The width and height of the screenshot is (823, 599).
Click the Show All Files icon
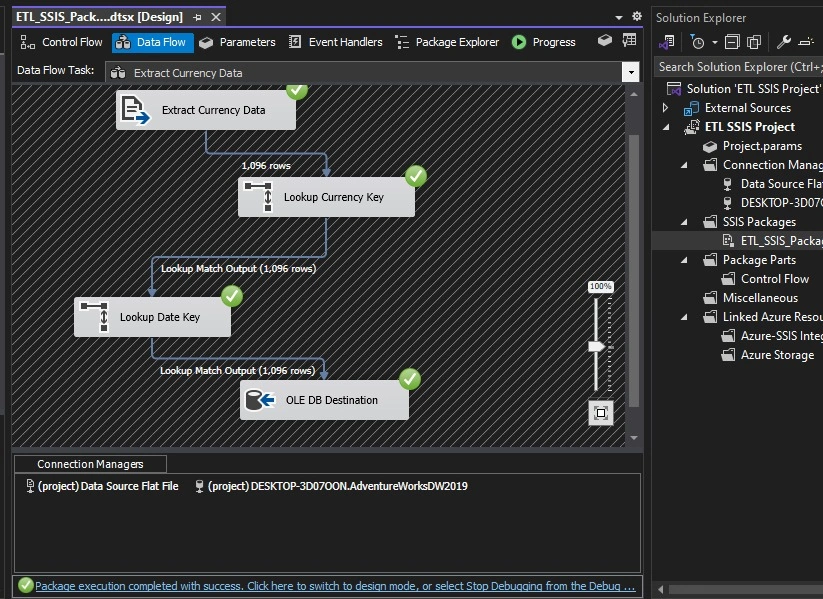coord(754,41)
